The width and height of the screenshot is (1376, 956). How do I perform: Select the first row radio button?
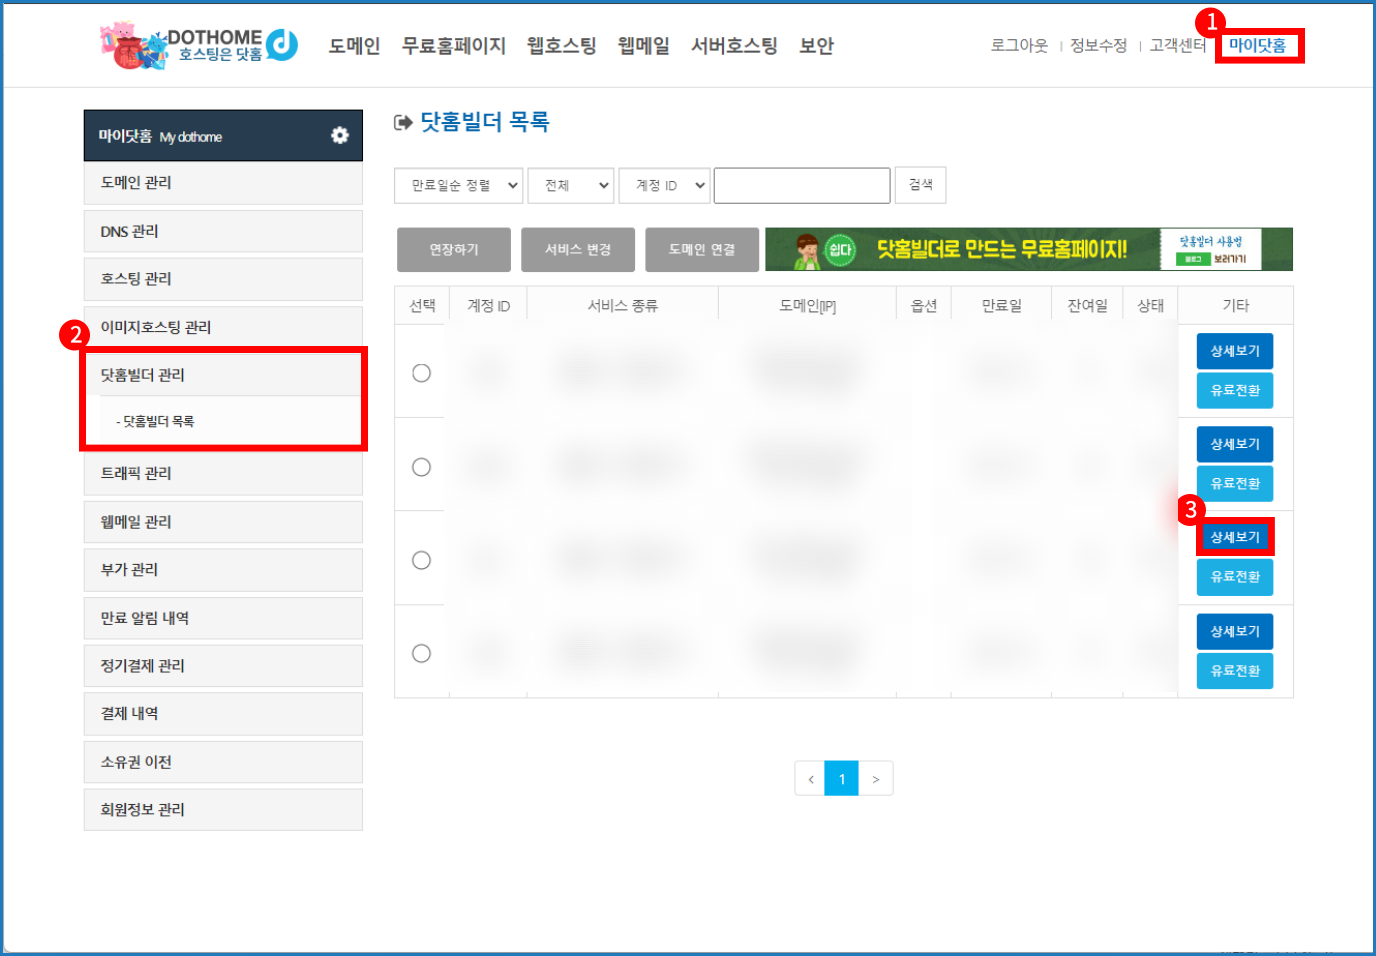[422, 373]
